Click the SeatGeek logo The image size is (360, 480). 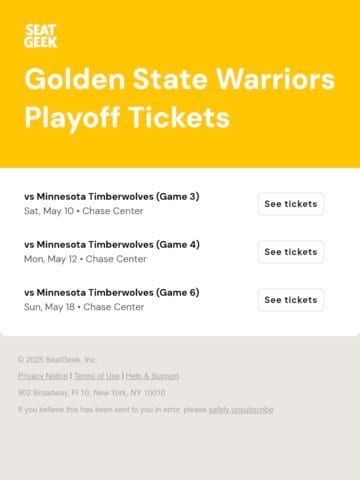click(x=41, y=36)
